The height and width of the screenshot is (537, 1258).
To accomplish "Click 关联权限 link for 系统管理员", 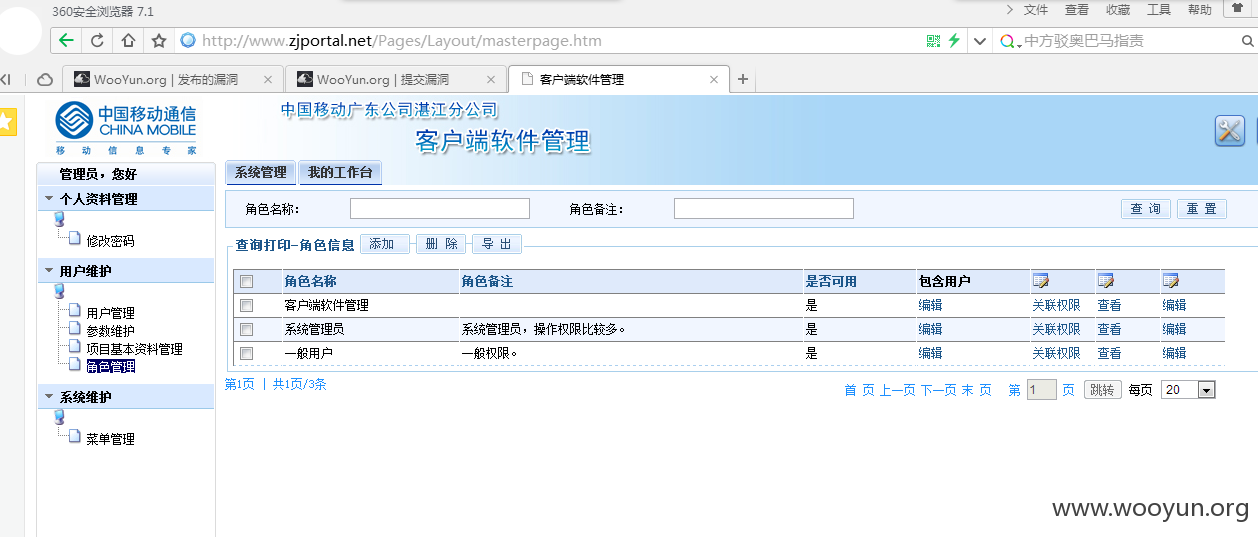I will click(1056, 329).
